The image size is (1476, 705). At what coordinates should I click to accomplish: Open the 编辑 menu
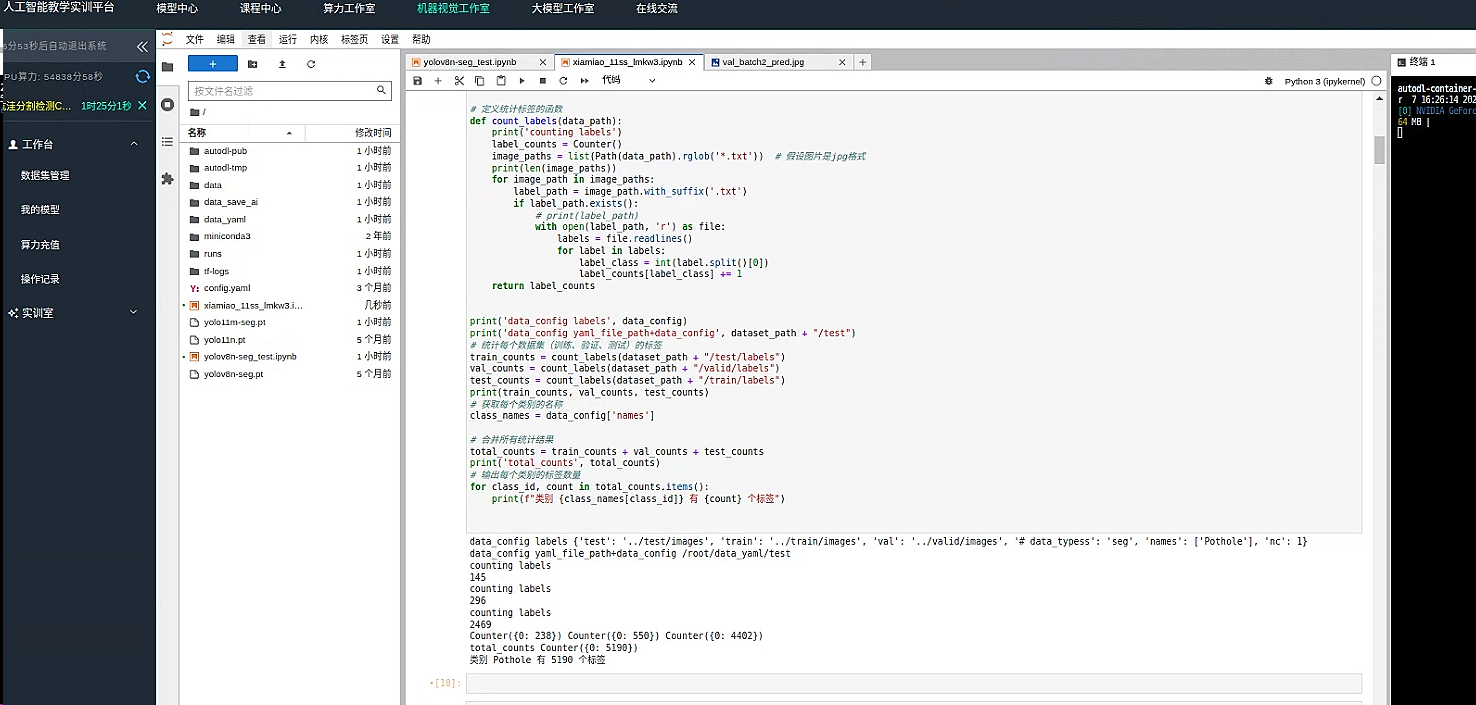point(226,39)
